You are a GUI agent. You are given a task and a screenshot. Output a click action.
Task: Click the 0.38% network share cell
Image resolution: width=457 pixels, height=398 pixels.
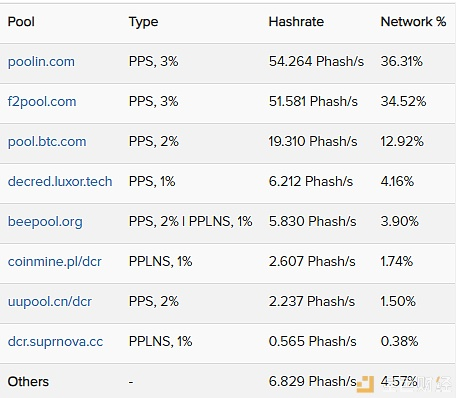(399, 342)
